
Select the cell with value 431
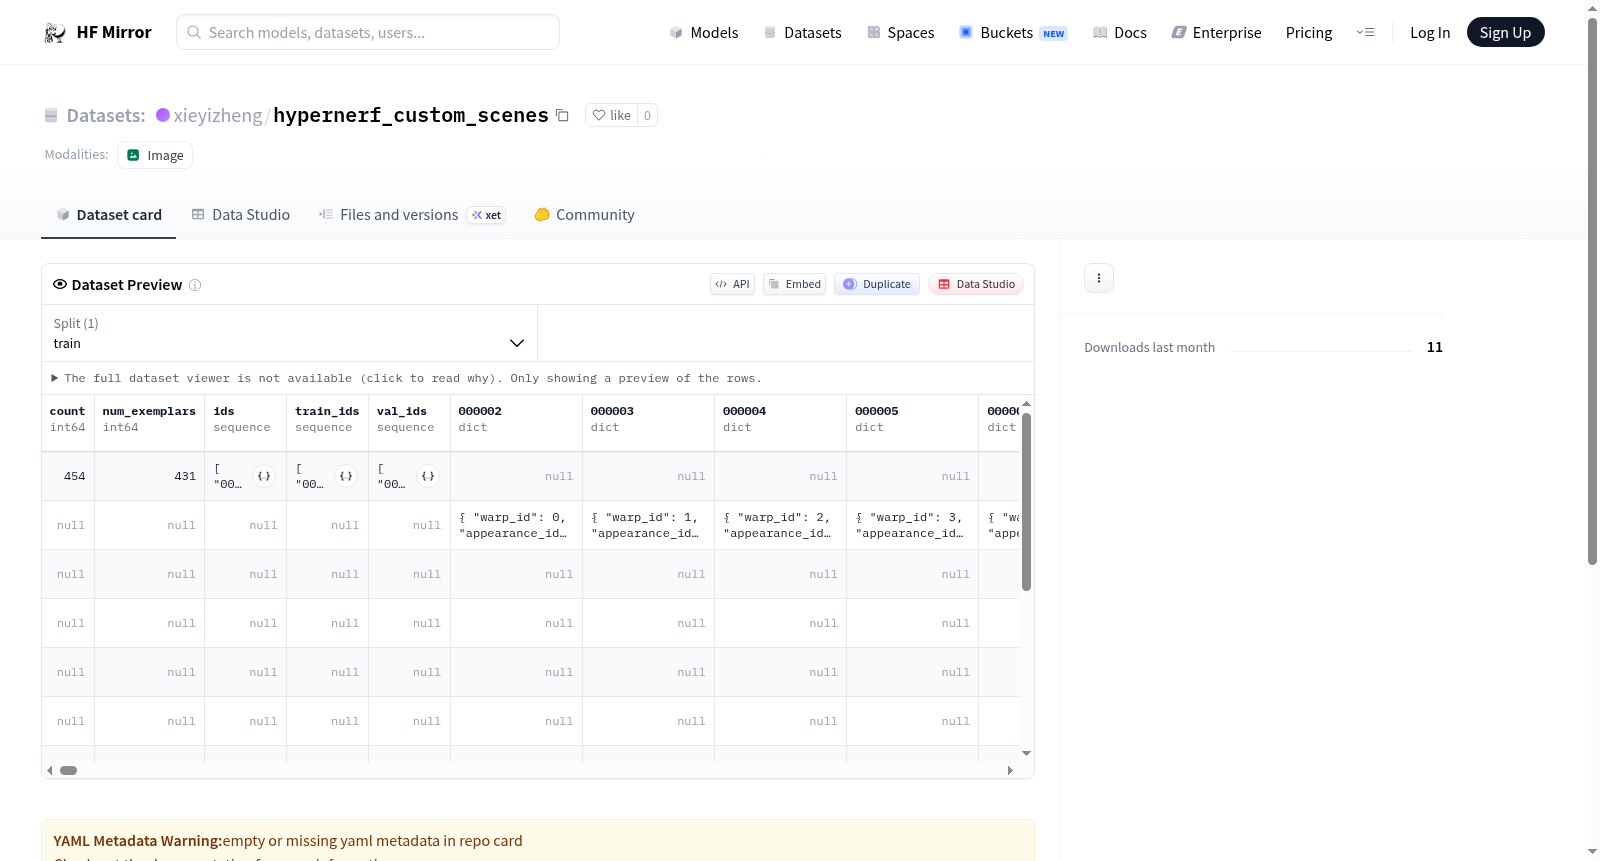[x=150, y=476]
